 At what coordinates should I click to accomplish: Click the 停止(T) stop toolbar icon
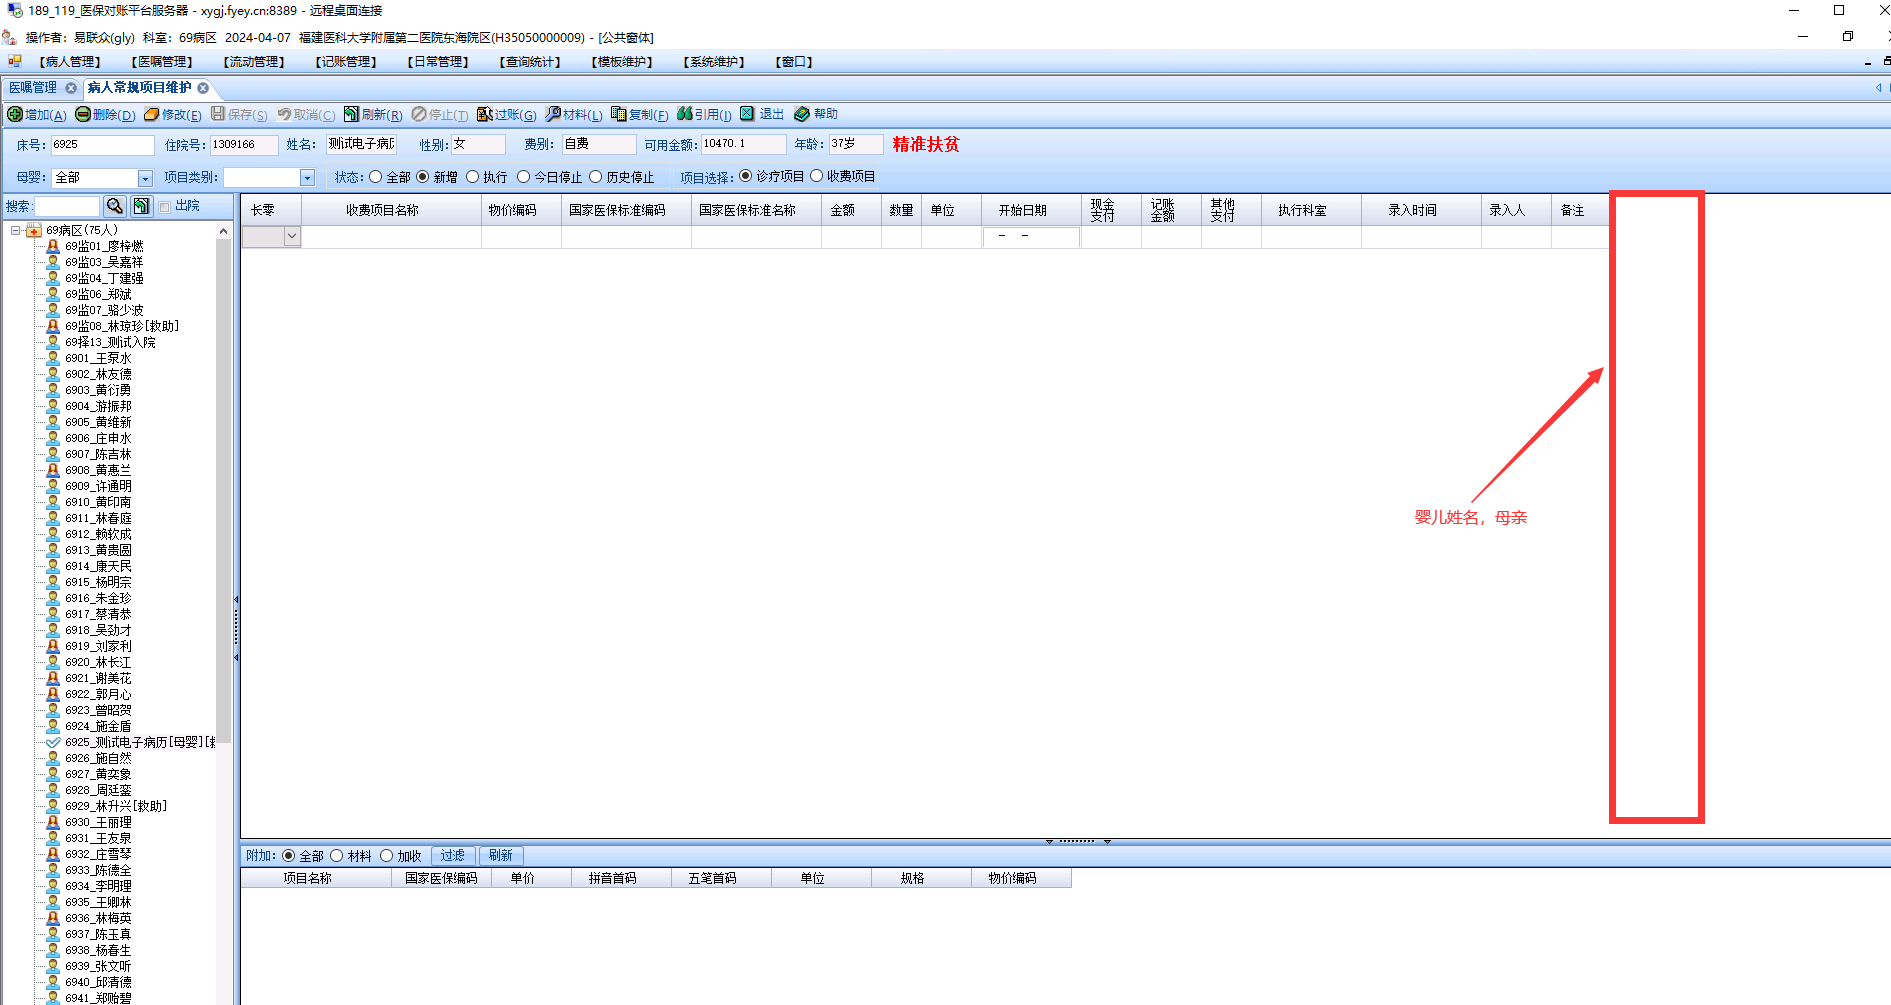419,114
